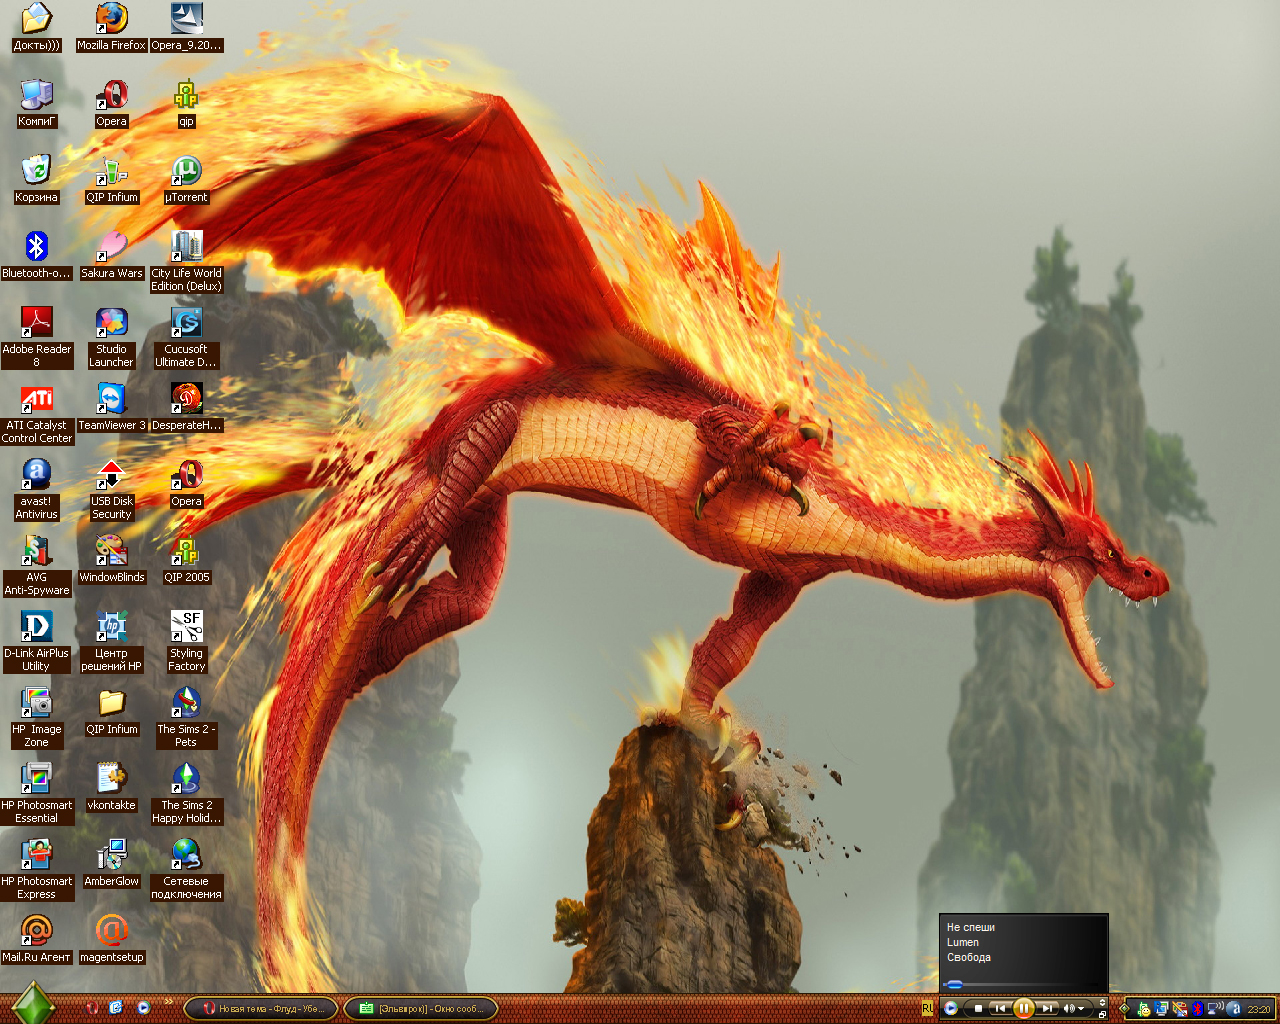Open the Корзина recycle bin
The width and height of the screenshot is (1280, 1024).
coord(36,180)
